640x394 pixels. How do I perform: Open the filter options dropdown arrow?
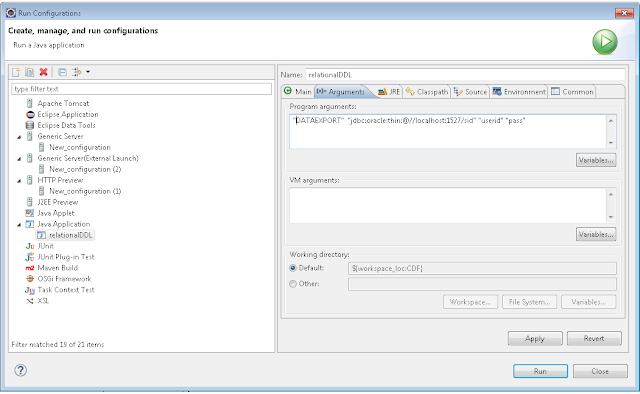click(88, 72)
